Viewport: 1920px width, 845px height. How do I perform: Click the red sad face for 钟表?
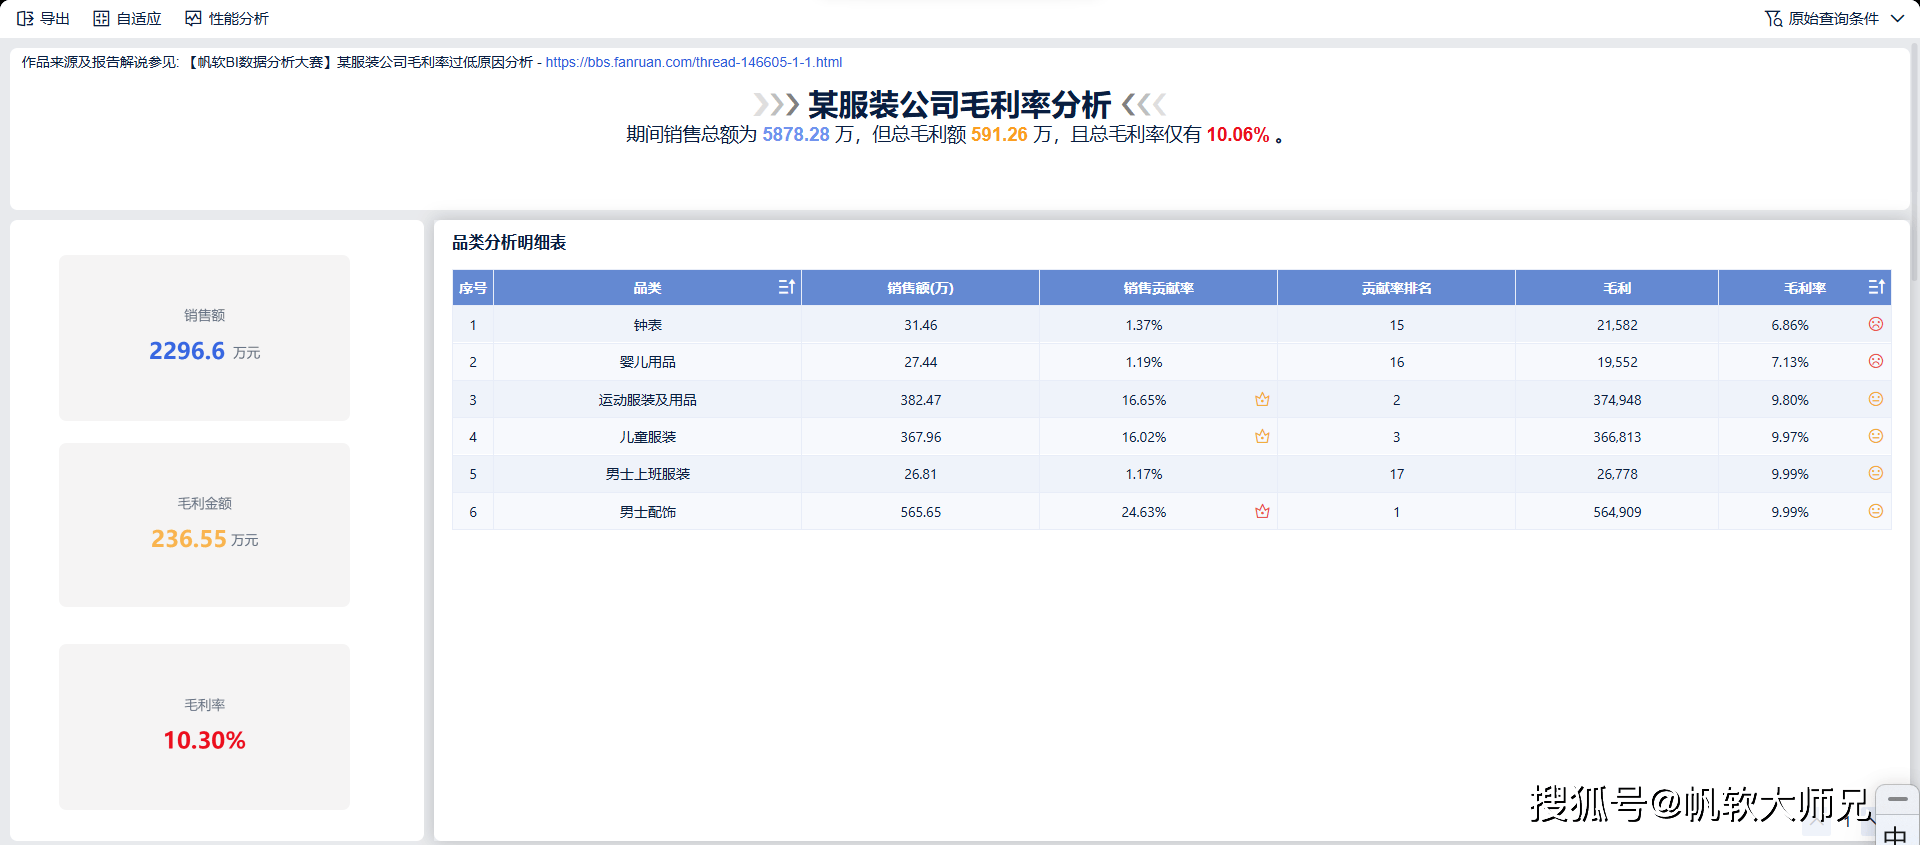tap(1876, 324)
